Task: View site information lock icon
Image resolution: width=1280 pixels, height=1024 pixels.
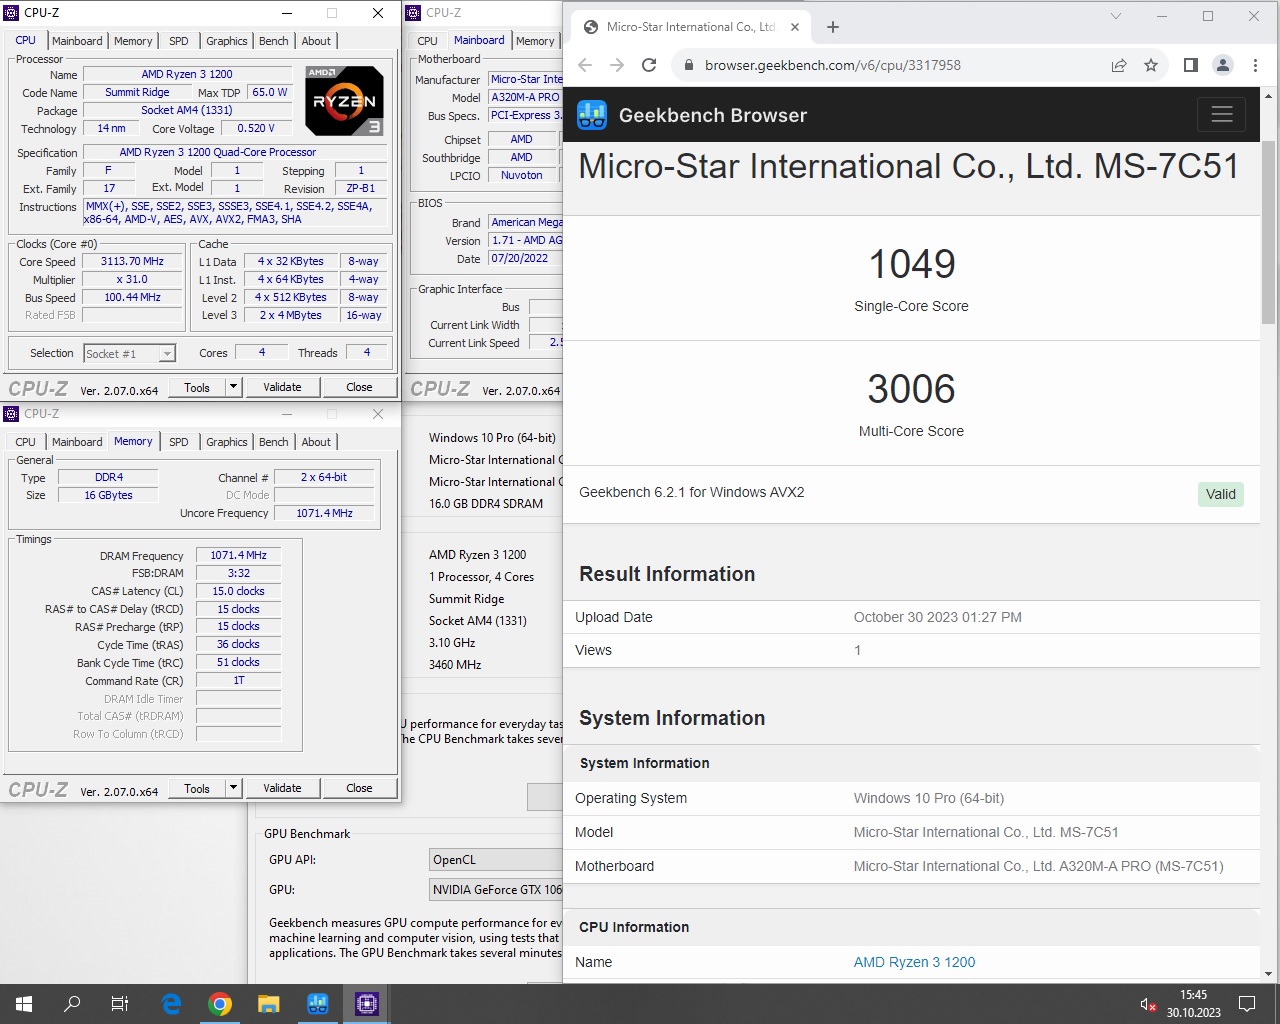Action: [x=688, y=65]
